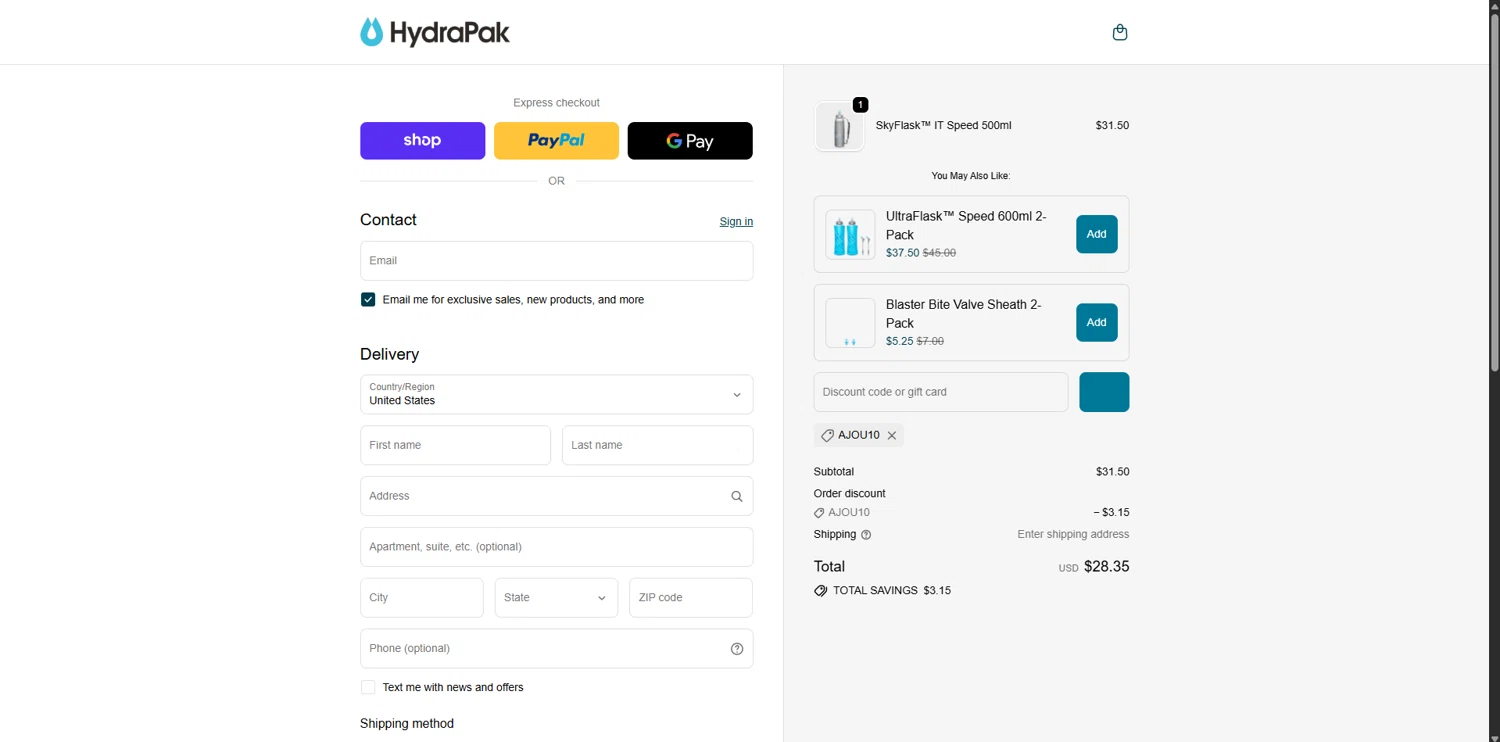Click the Discount code or gift card field
The width and height of the screenshot is (1500, 742).
941,392
